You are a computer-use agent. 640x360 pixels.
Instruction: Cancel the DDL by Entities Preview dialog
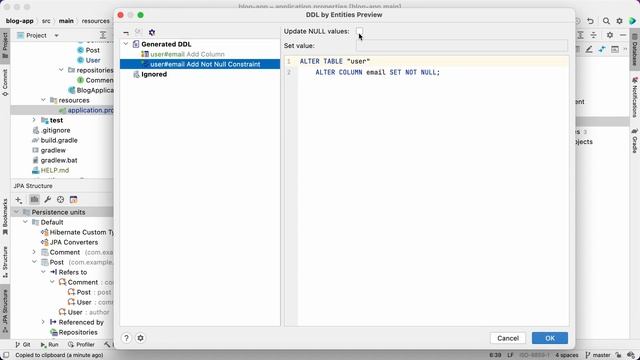[508, 338]
